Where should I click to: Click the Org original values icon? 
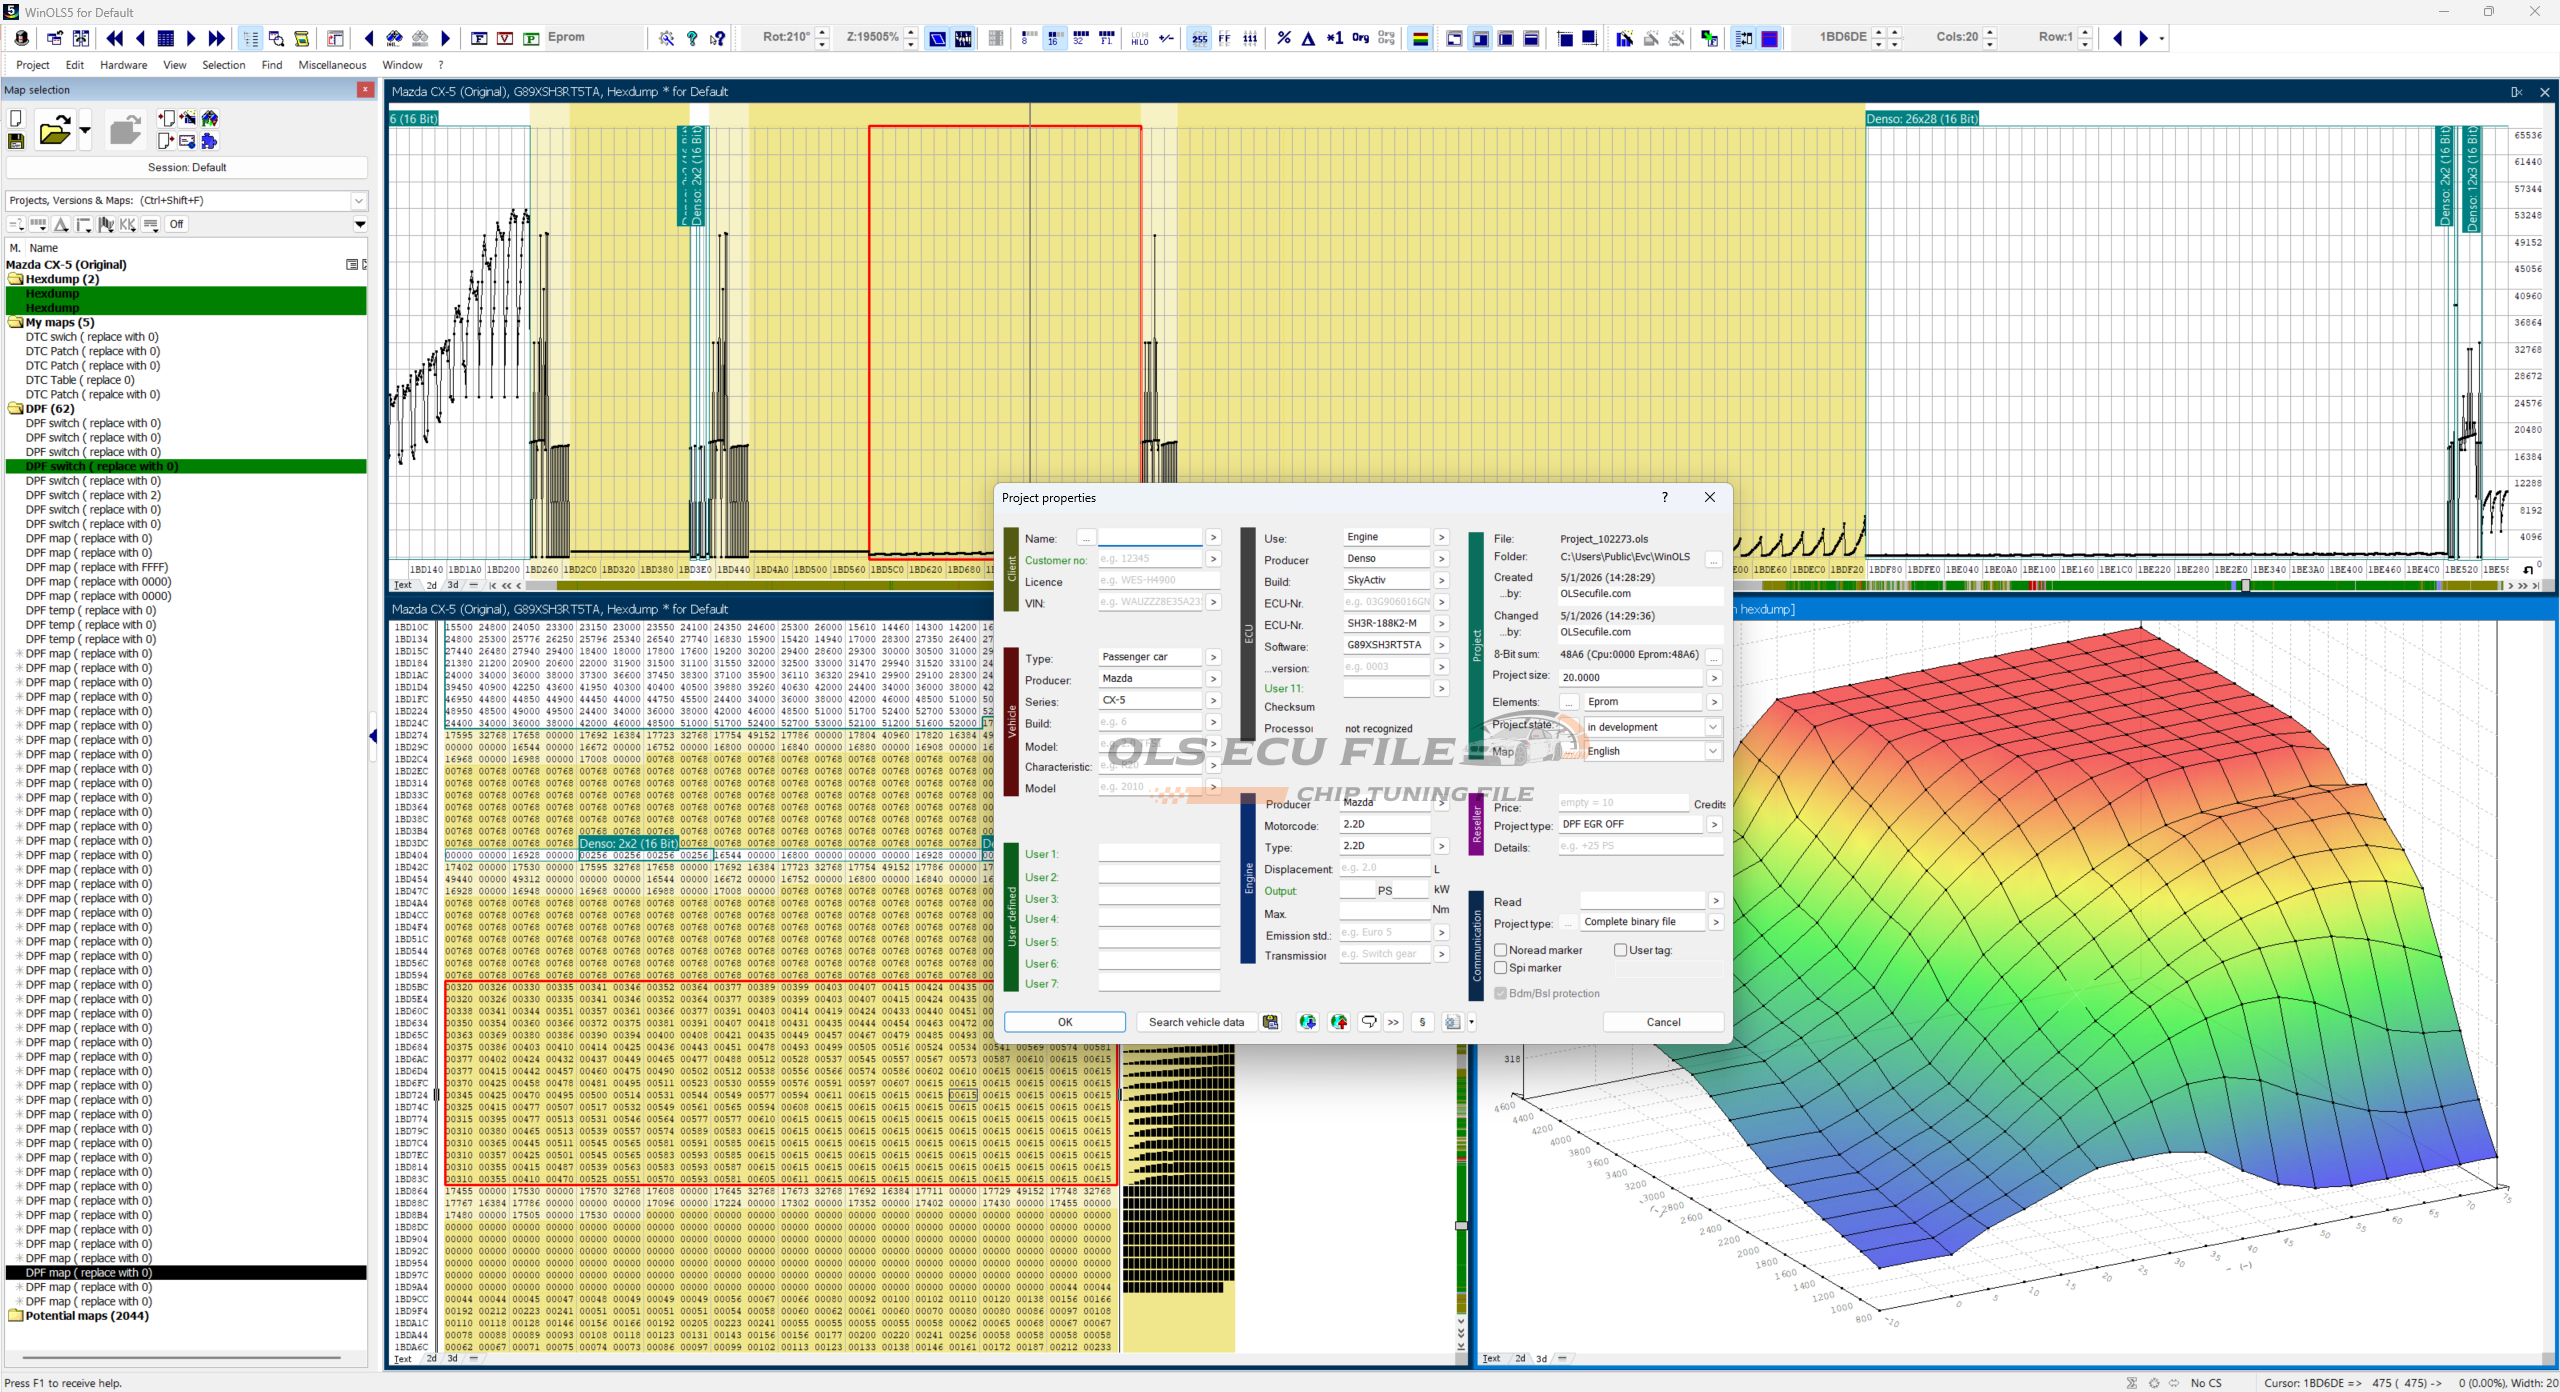click(x=1360, y=38)
